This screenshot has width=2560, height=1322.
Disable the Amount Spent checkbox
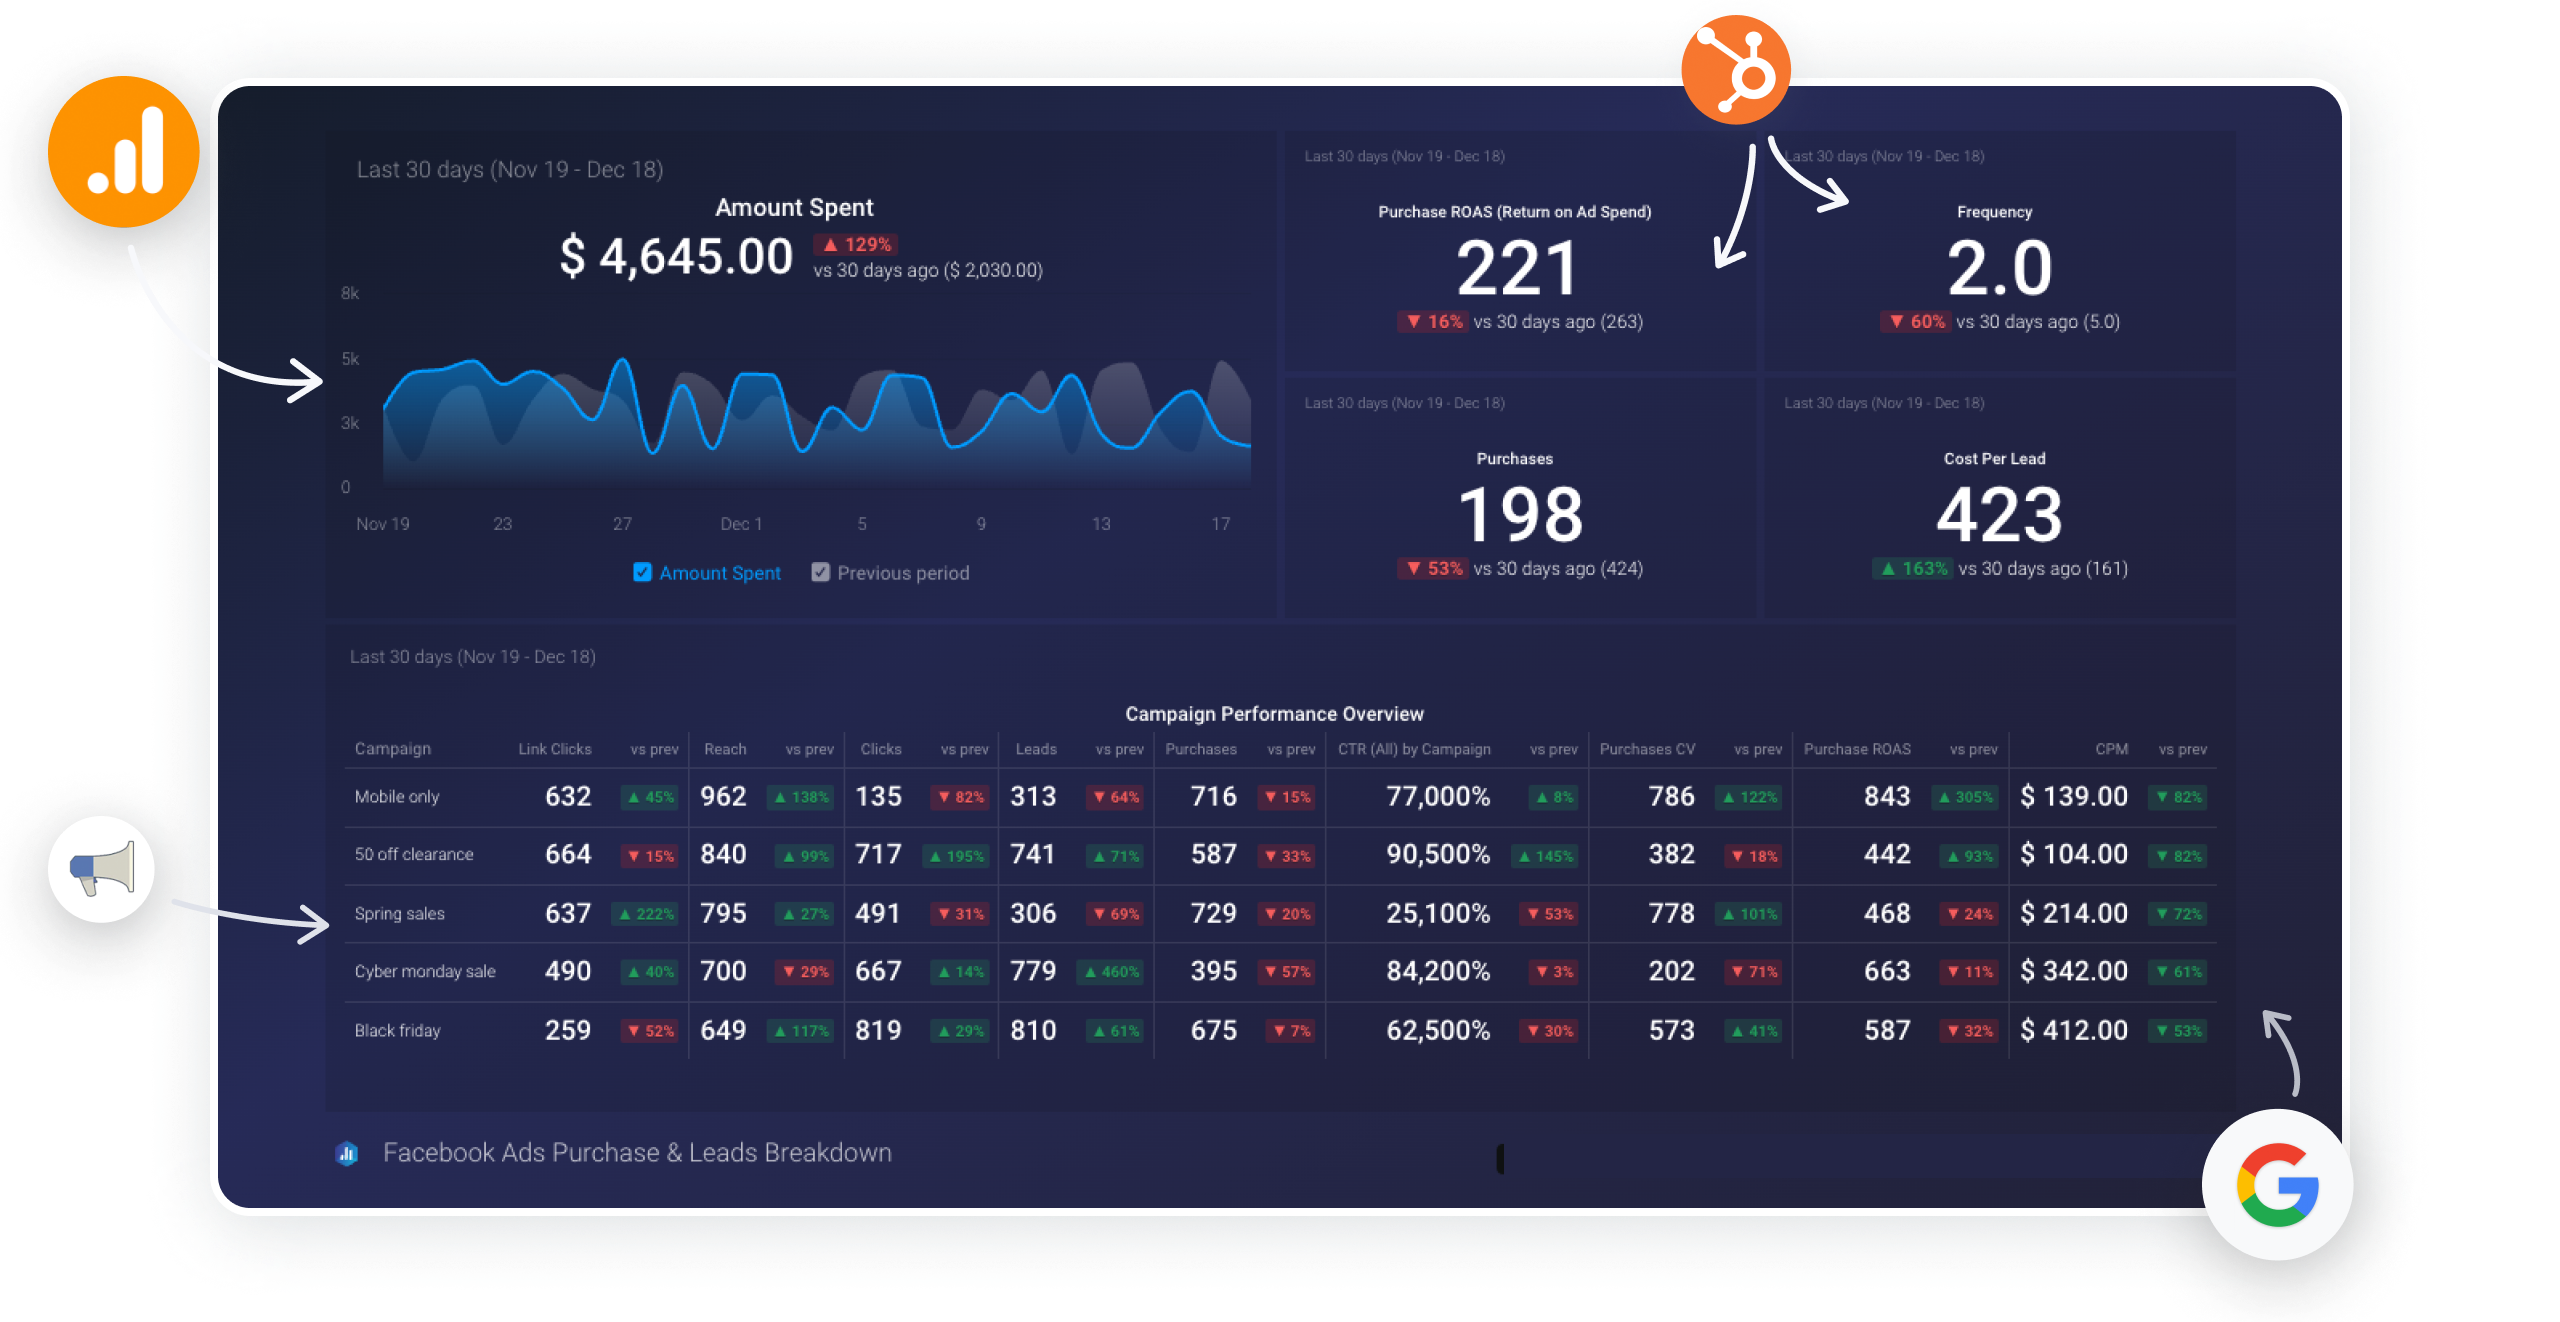point(643,572)
